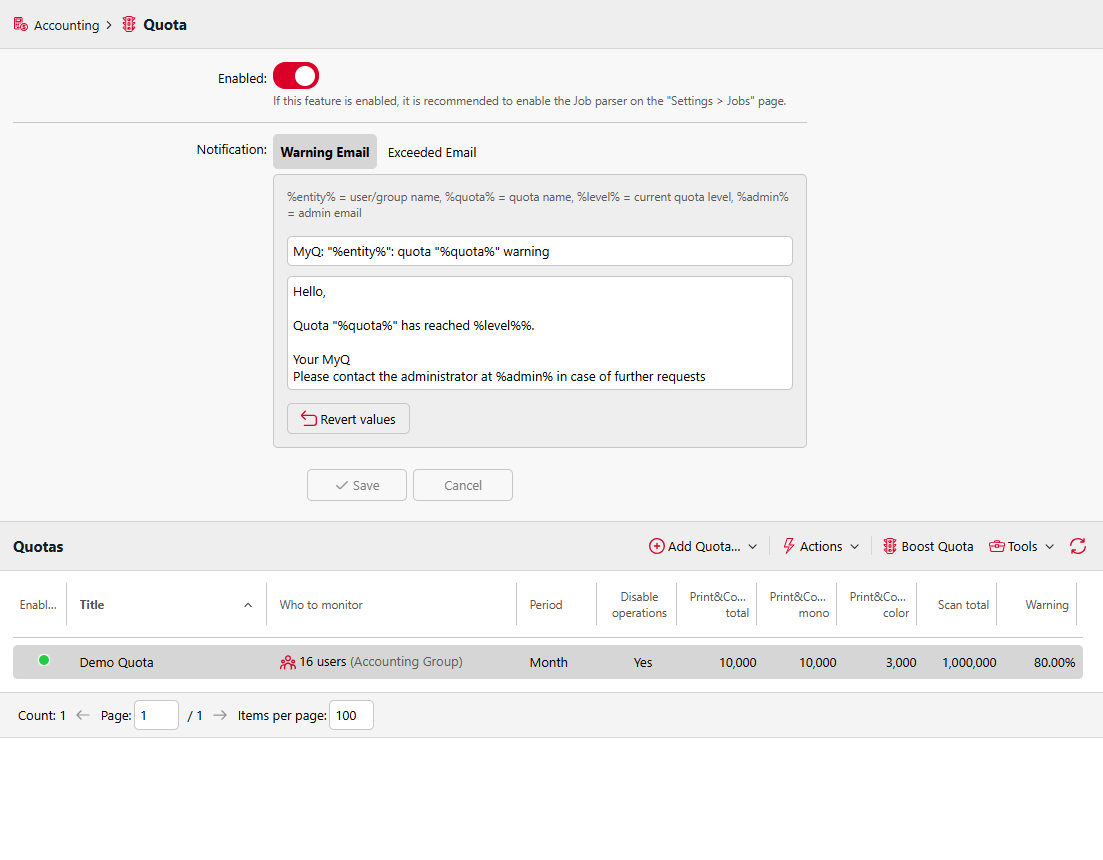Click the Enabled column header
Viewport: 1103px width, 860px height.
(38, 605)
